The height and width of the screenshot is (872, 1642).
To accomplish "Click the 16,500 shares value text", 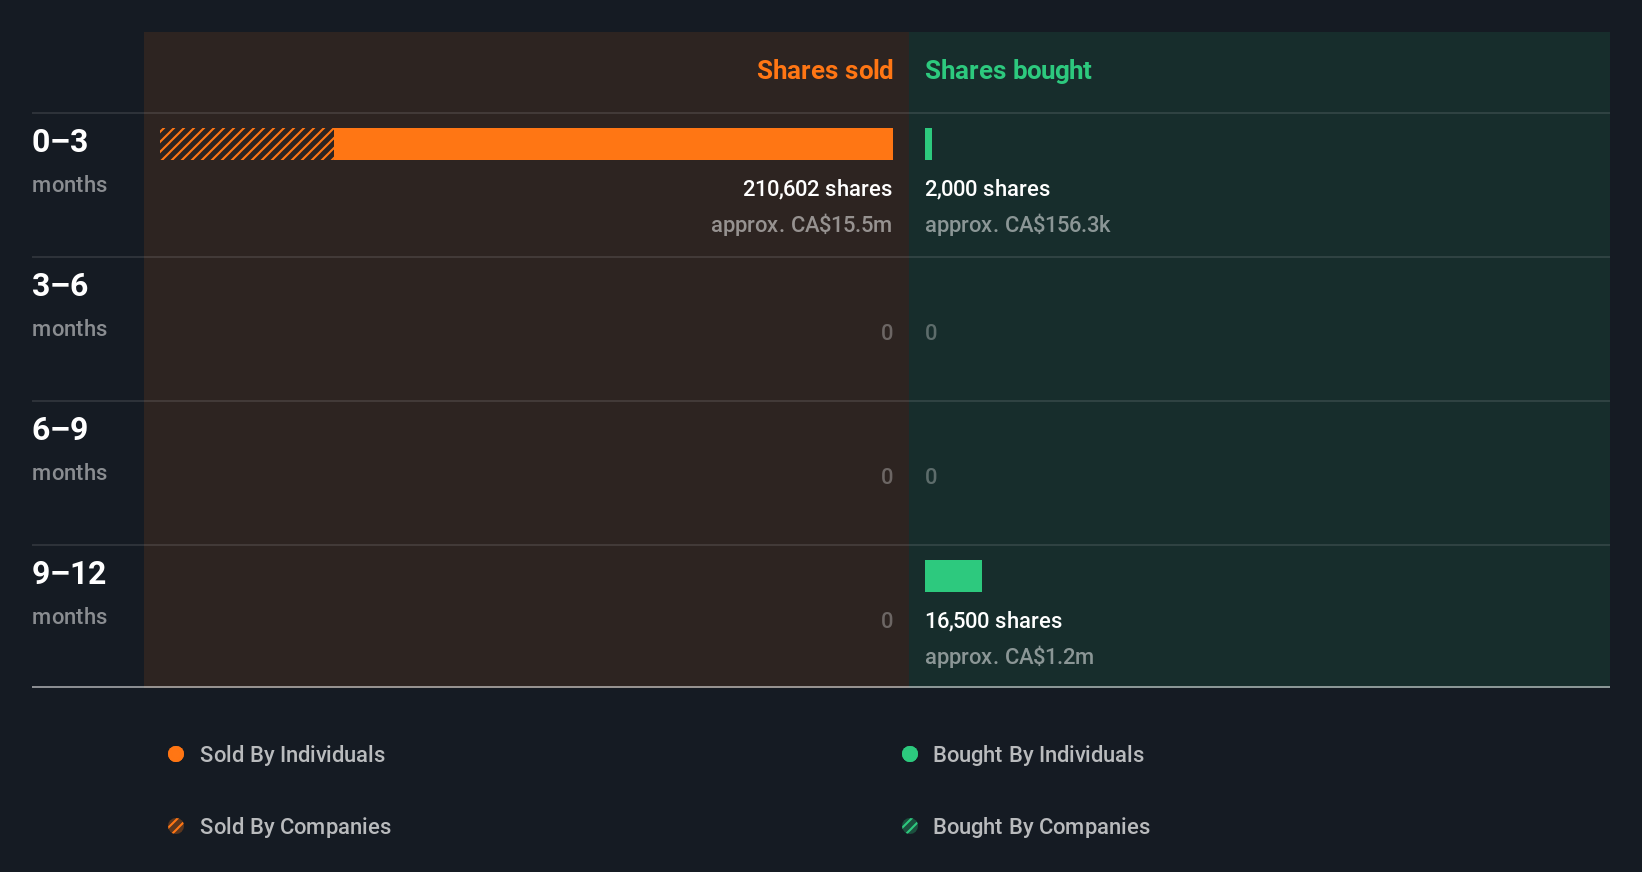I will pyautogui.click(x=993, y=620).
